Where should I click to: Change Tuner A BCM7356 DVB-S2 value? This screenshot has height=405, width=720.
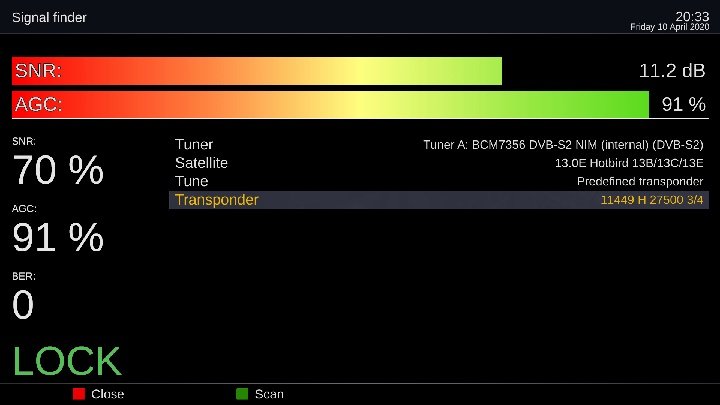pyautogui.click(x=563, y=145)
